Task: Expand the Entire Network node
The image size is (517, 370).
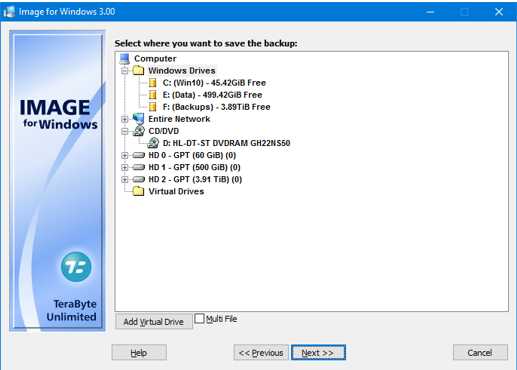Action: point(125,119)
